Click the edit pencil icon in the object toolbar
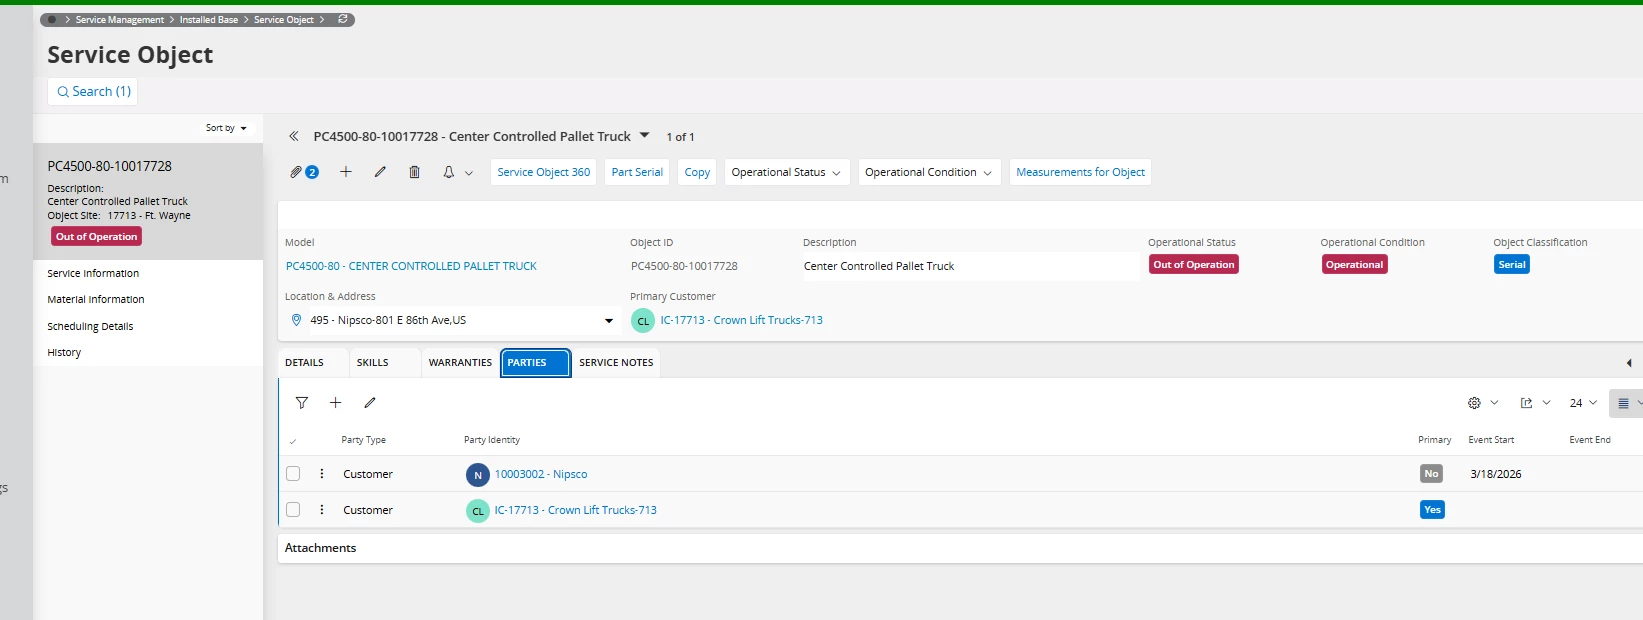 [x=380, y=172]
